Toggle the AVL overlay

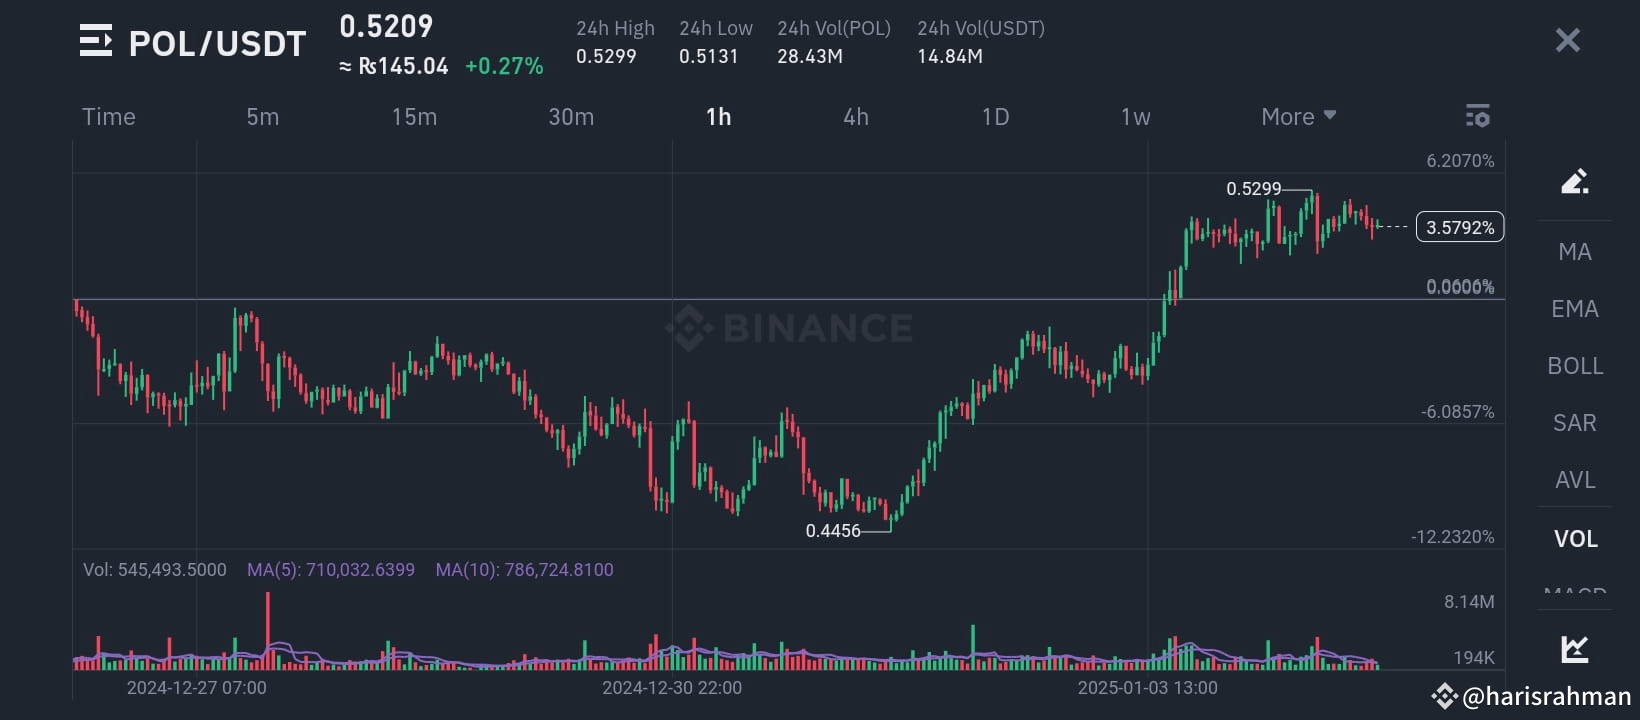coord(1574,480)
